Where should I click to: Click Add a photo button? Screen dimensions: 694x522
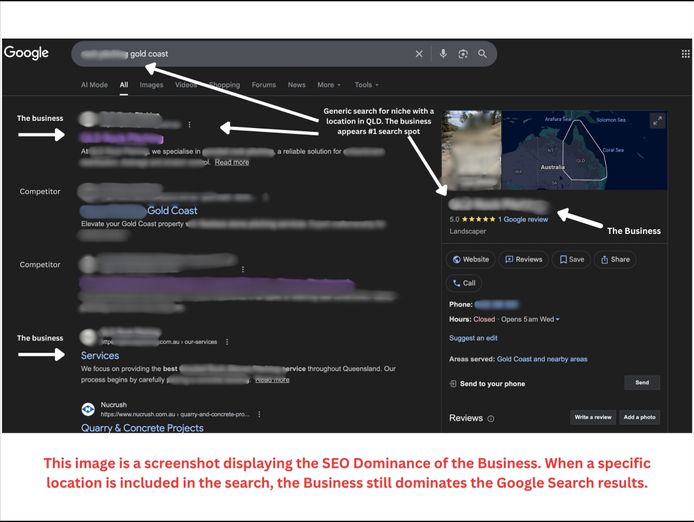coord(640,417)
